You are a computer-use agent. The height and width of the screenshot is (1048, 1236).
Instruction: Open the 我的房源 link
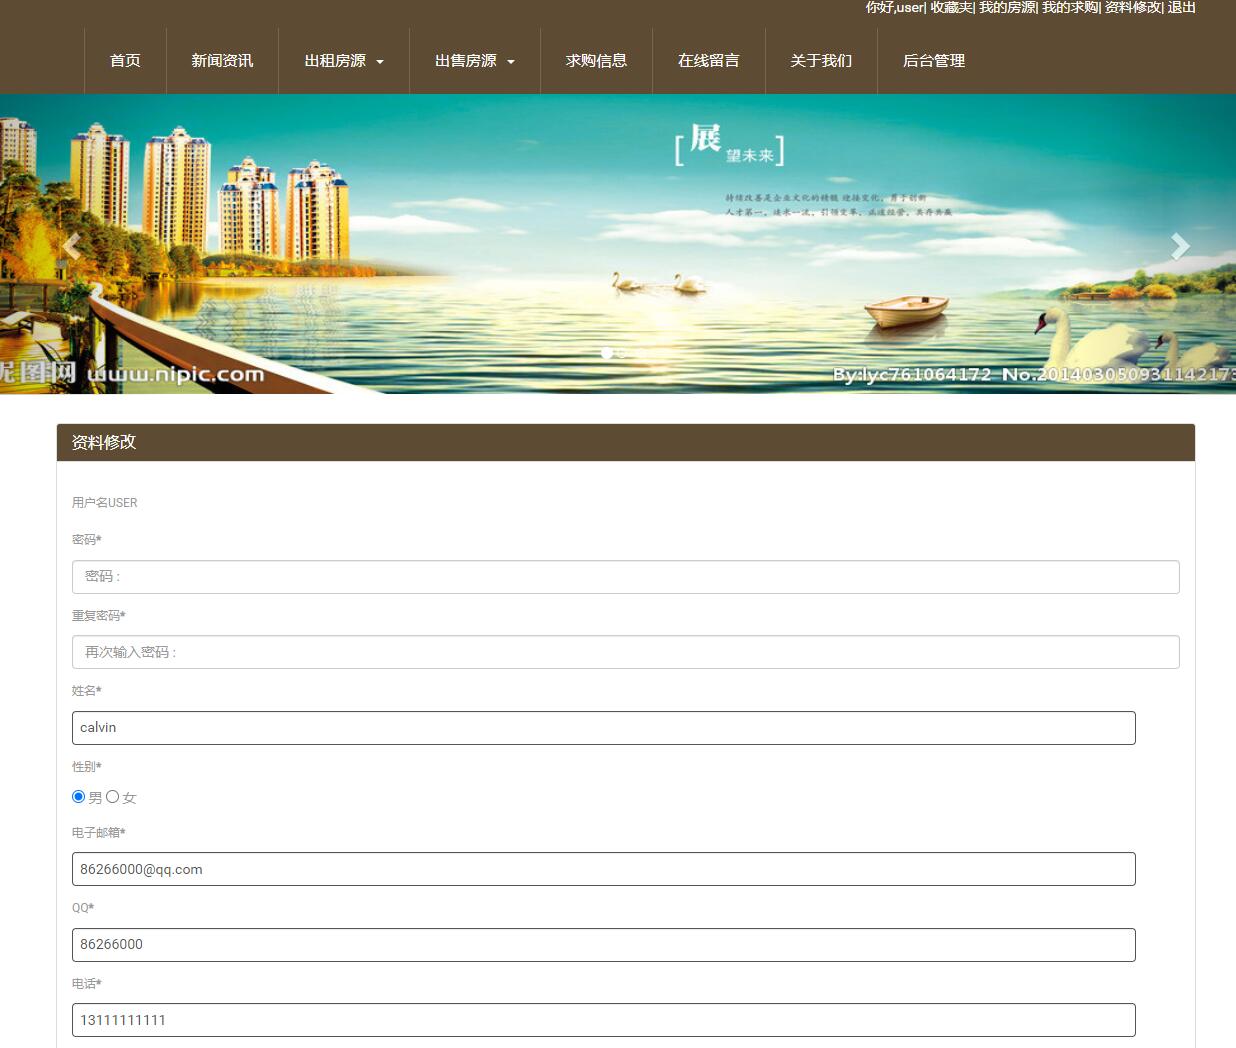(x=1007, y=7)
